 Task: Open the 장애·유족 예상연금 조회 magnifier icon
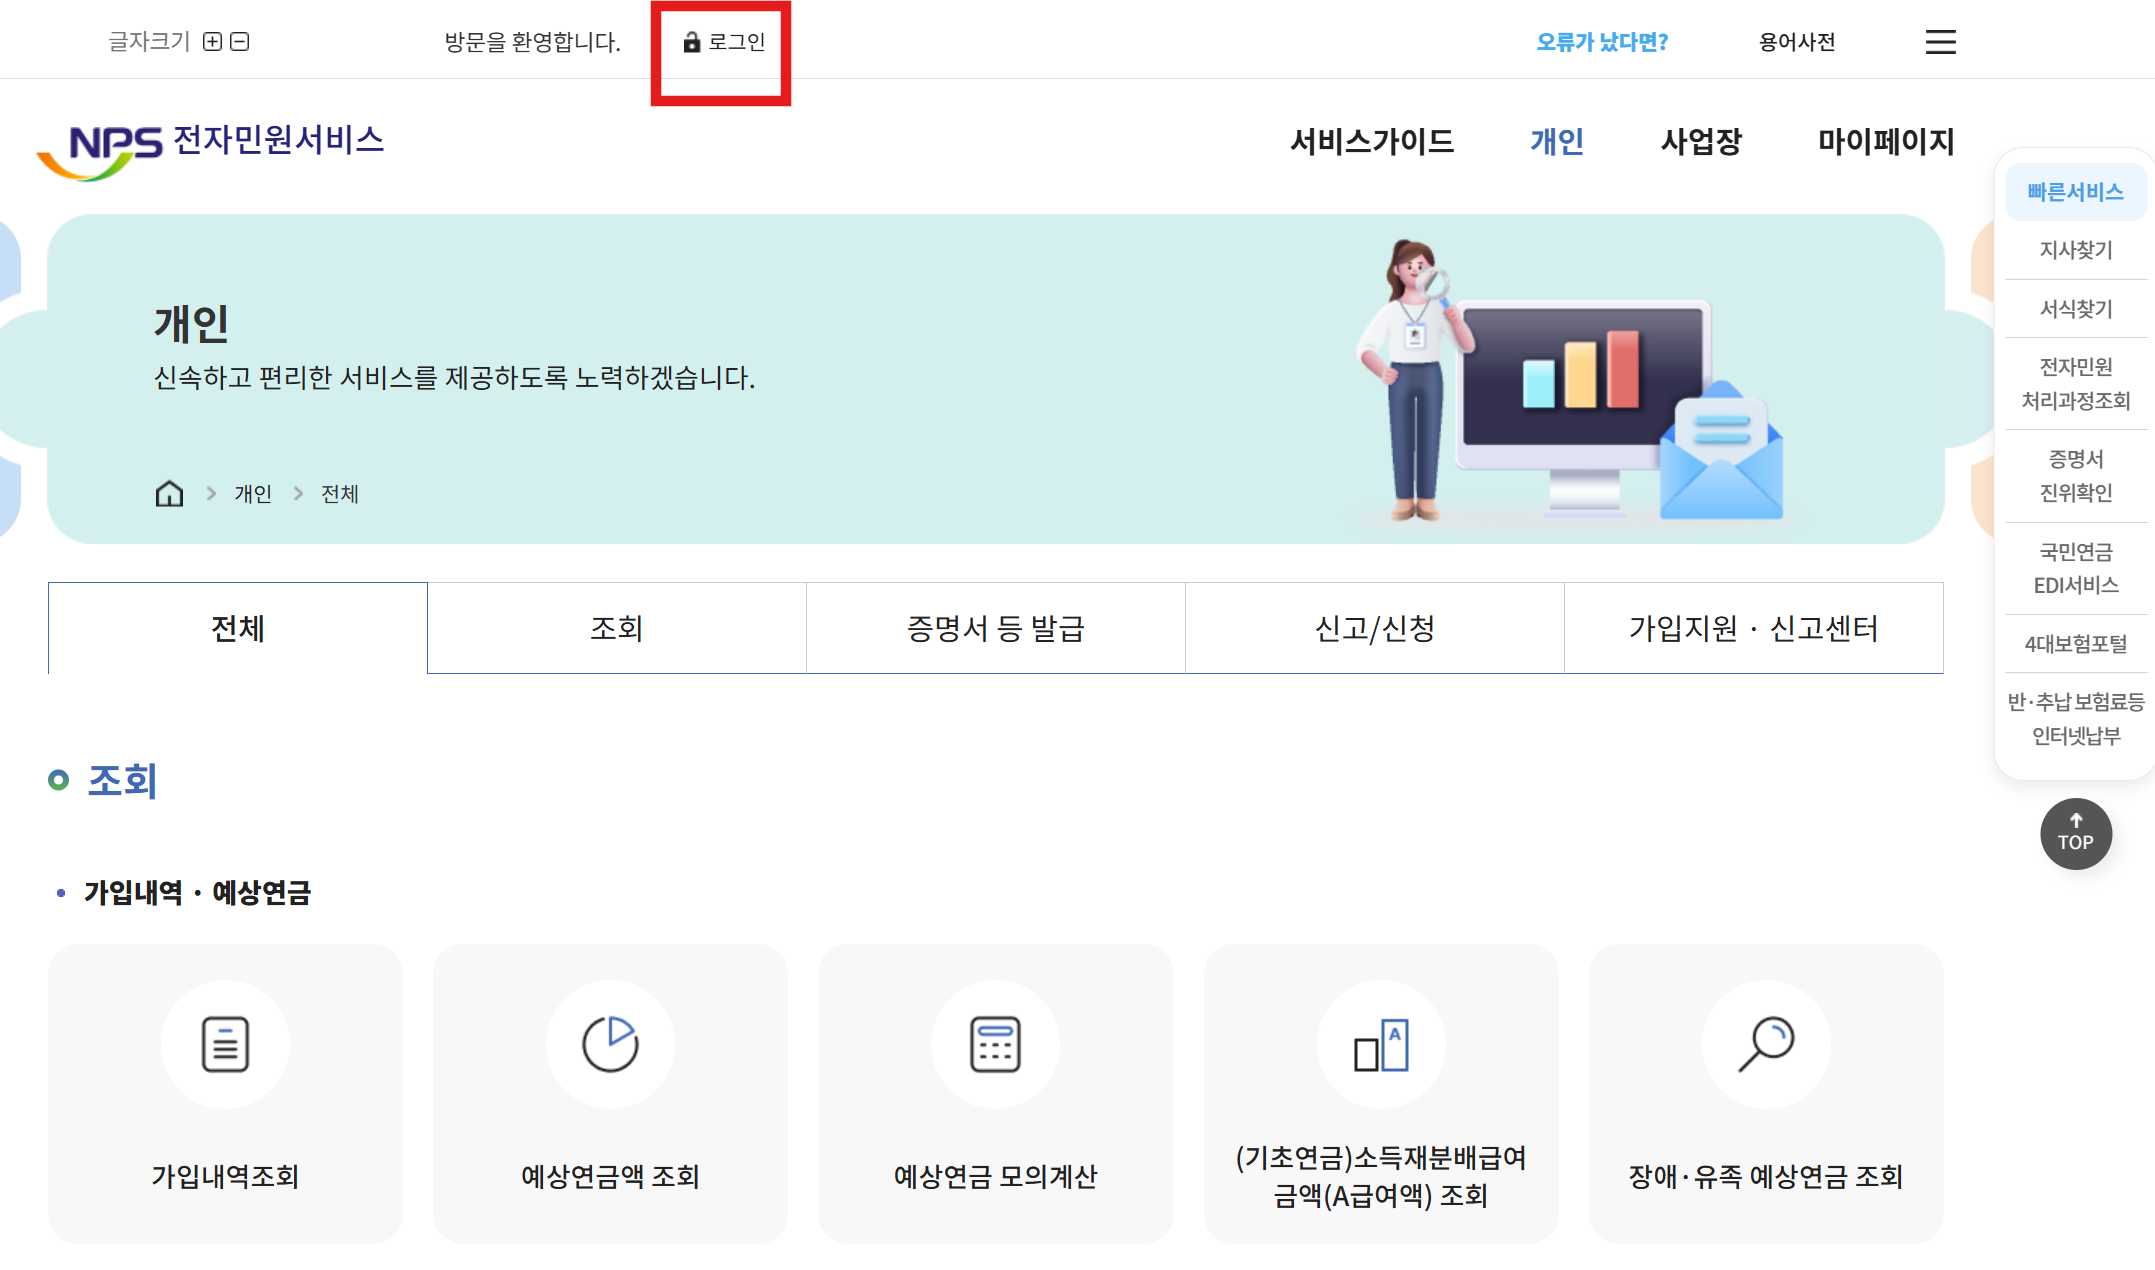coord(1766,1044)
